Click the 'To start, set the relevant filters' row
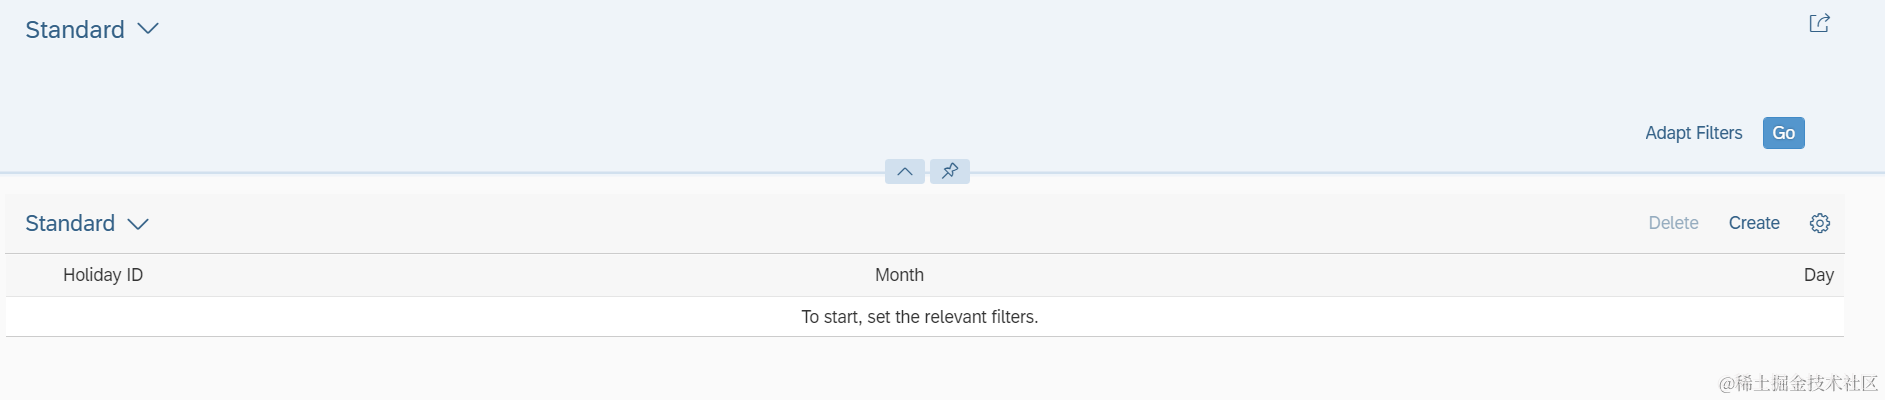1885x400 pixels. (x=919, y=317)
